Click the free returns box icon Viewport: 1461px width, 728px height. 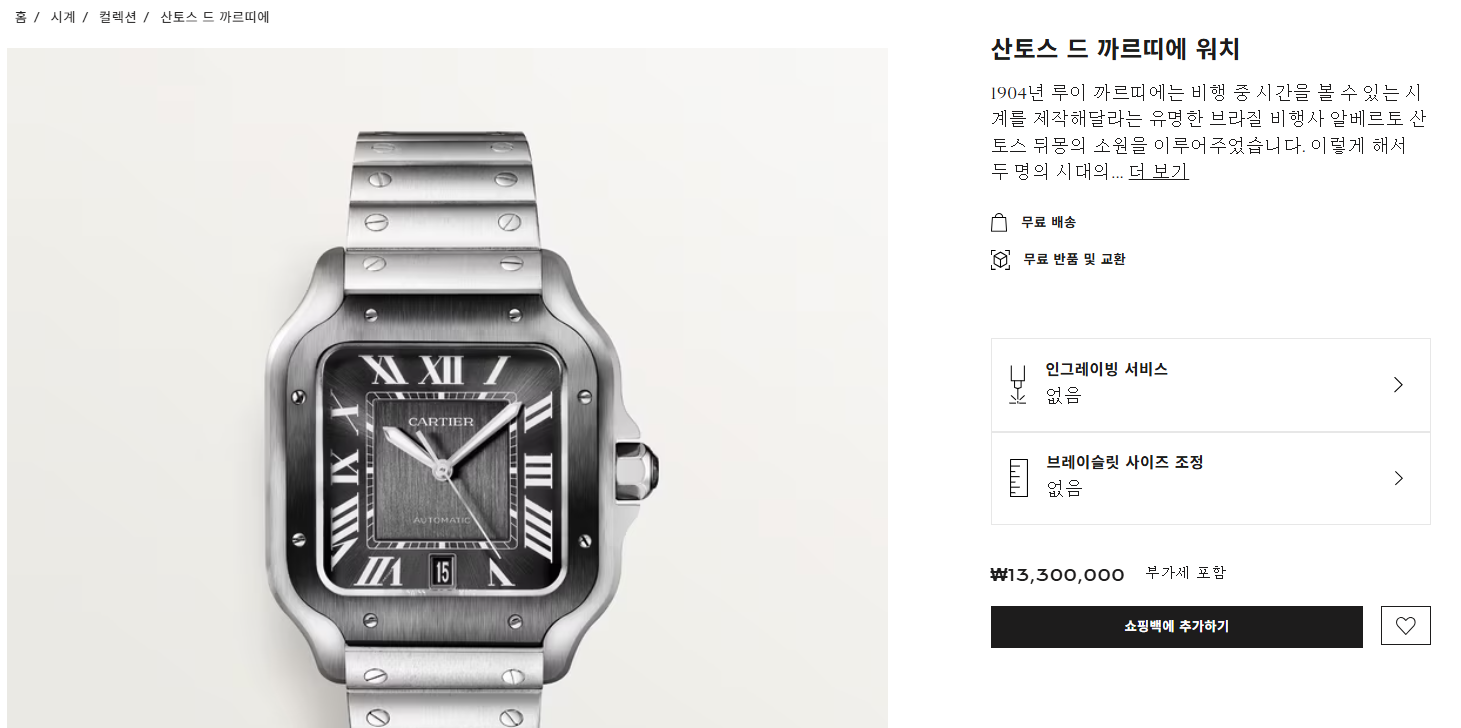click(1000, 260)
